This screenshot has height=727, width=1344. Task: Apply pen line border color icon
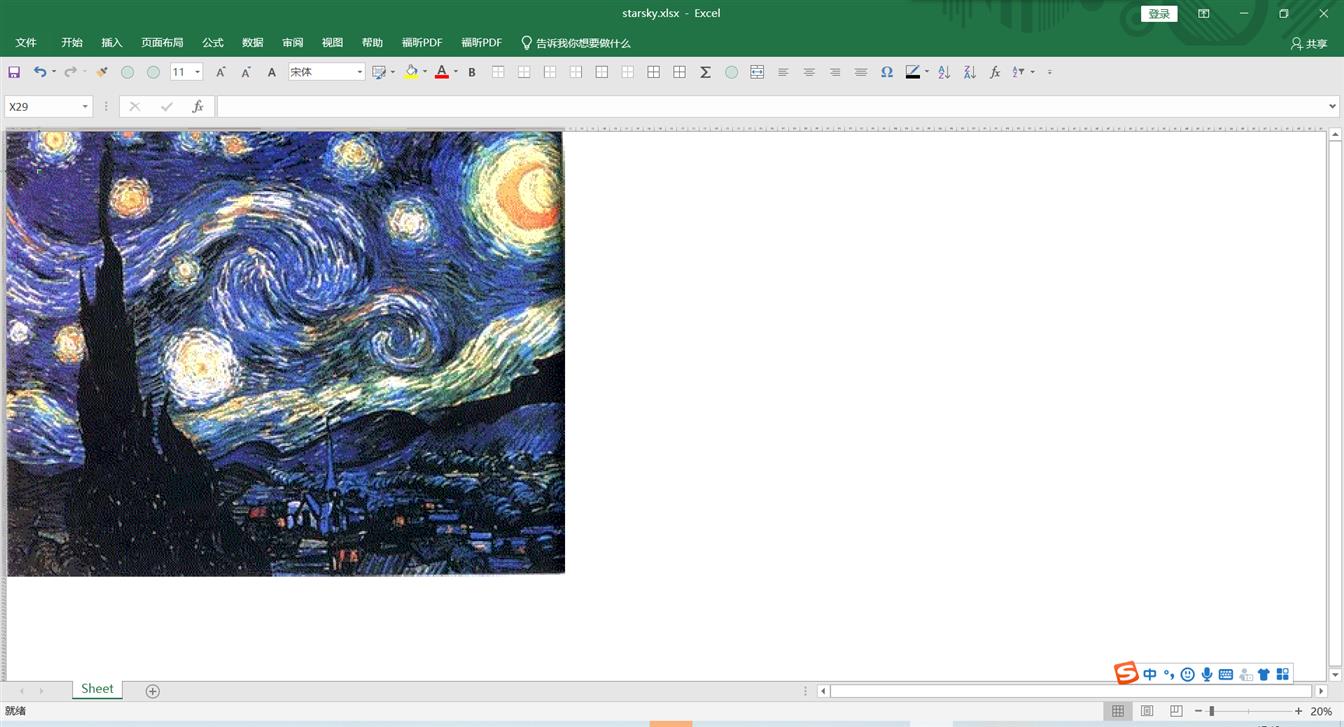913,72
